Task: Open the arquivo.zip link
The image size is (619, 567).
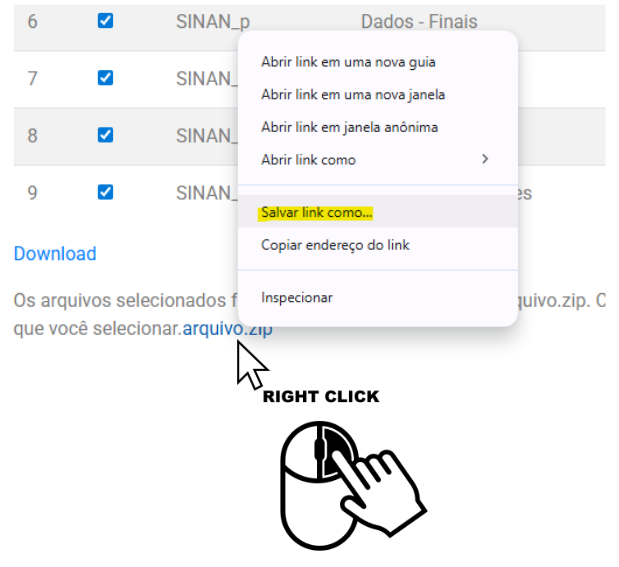Action: pos(227,329)
